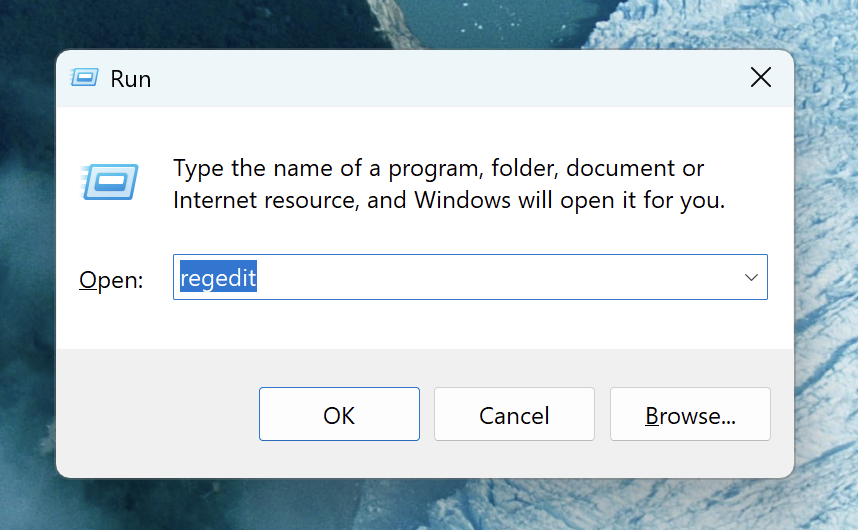Click the desktop wallpaper above the Run dialog
This screenshot has height=530, width=858.
point(425,23)
